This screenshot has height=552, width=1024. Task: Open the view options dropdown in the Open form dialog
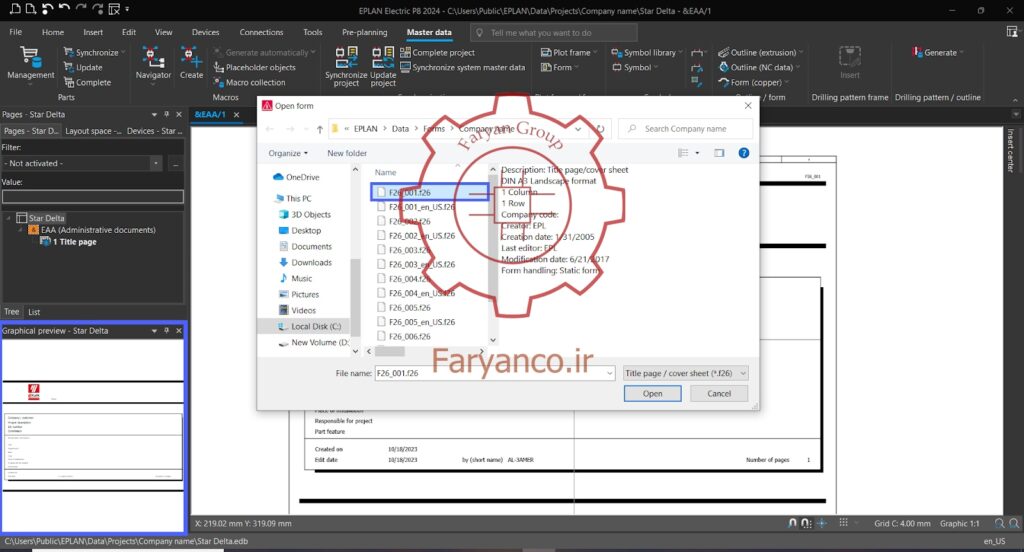click(x=697, y=153)
